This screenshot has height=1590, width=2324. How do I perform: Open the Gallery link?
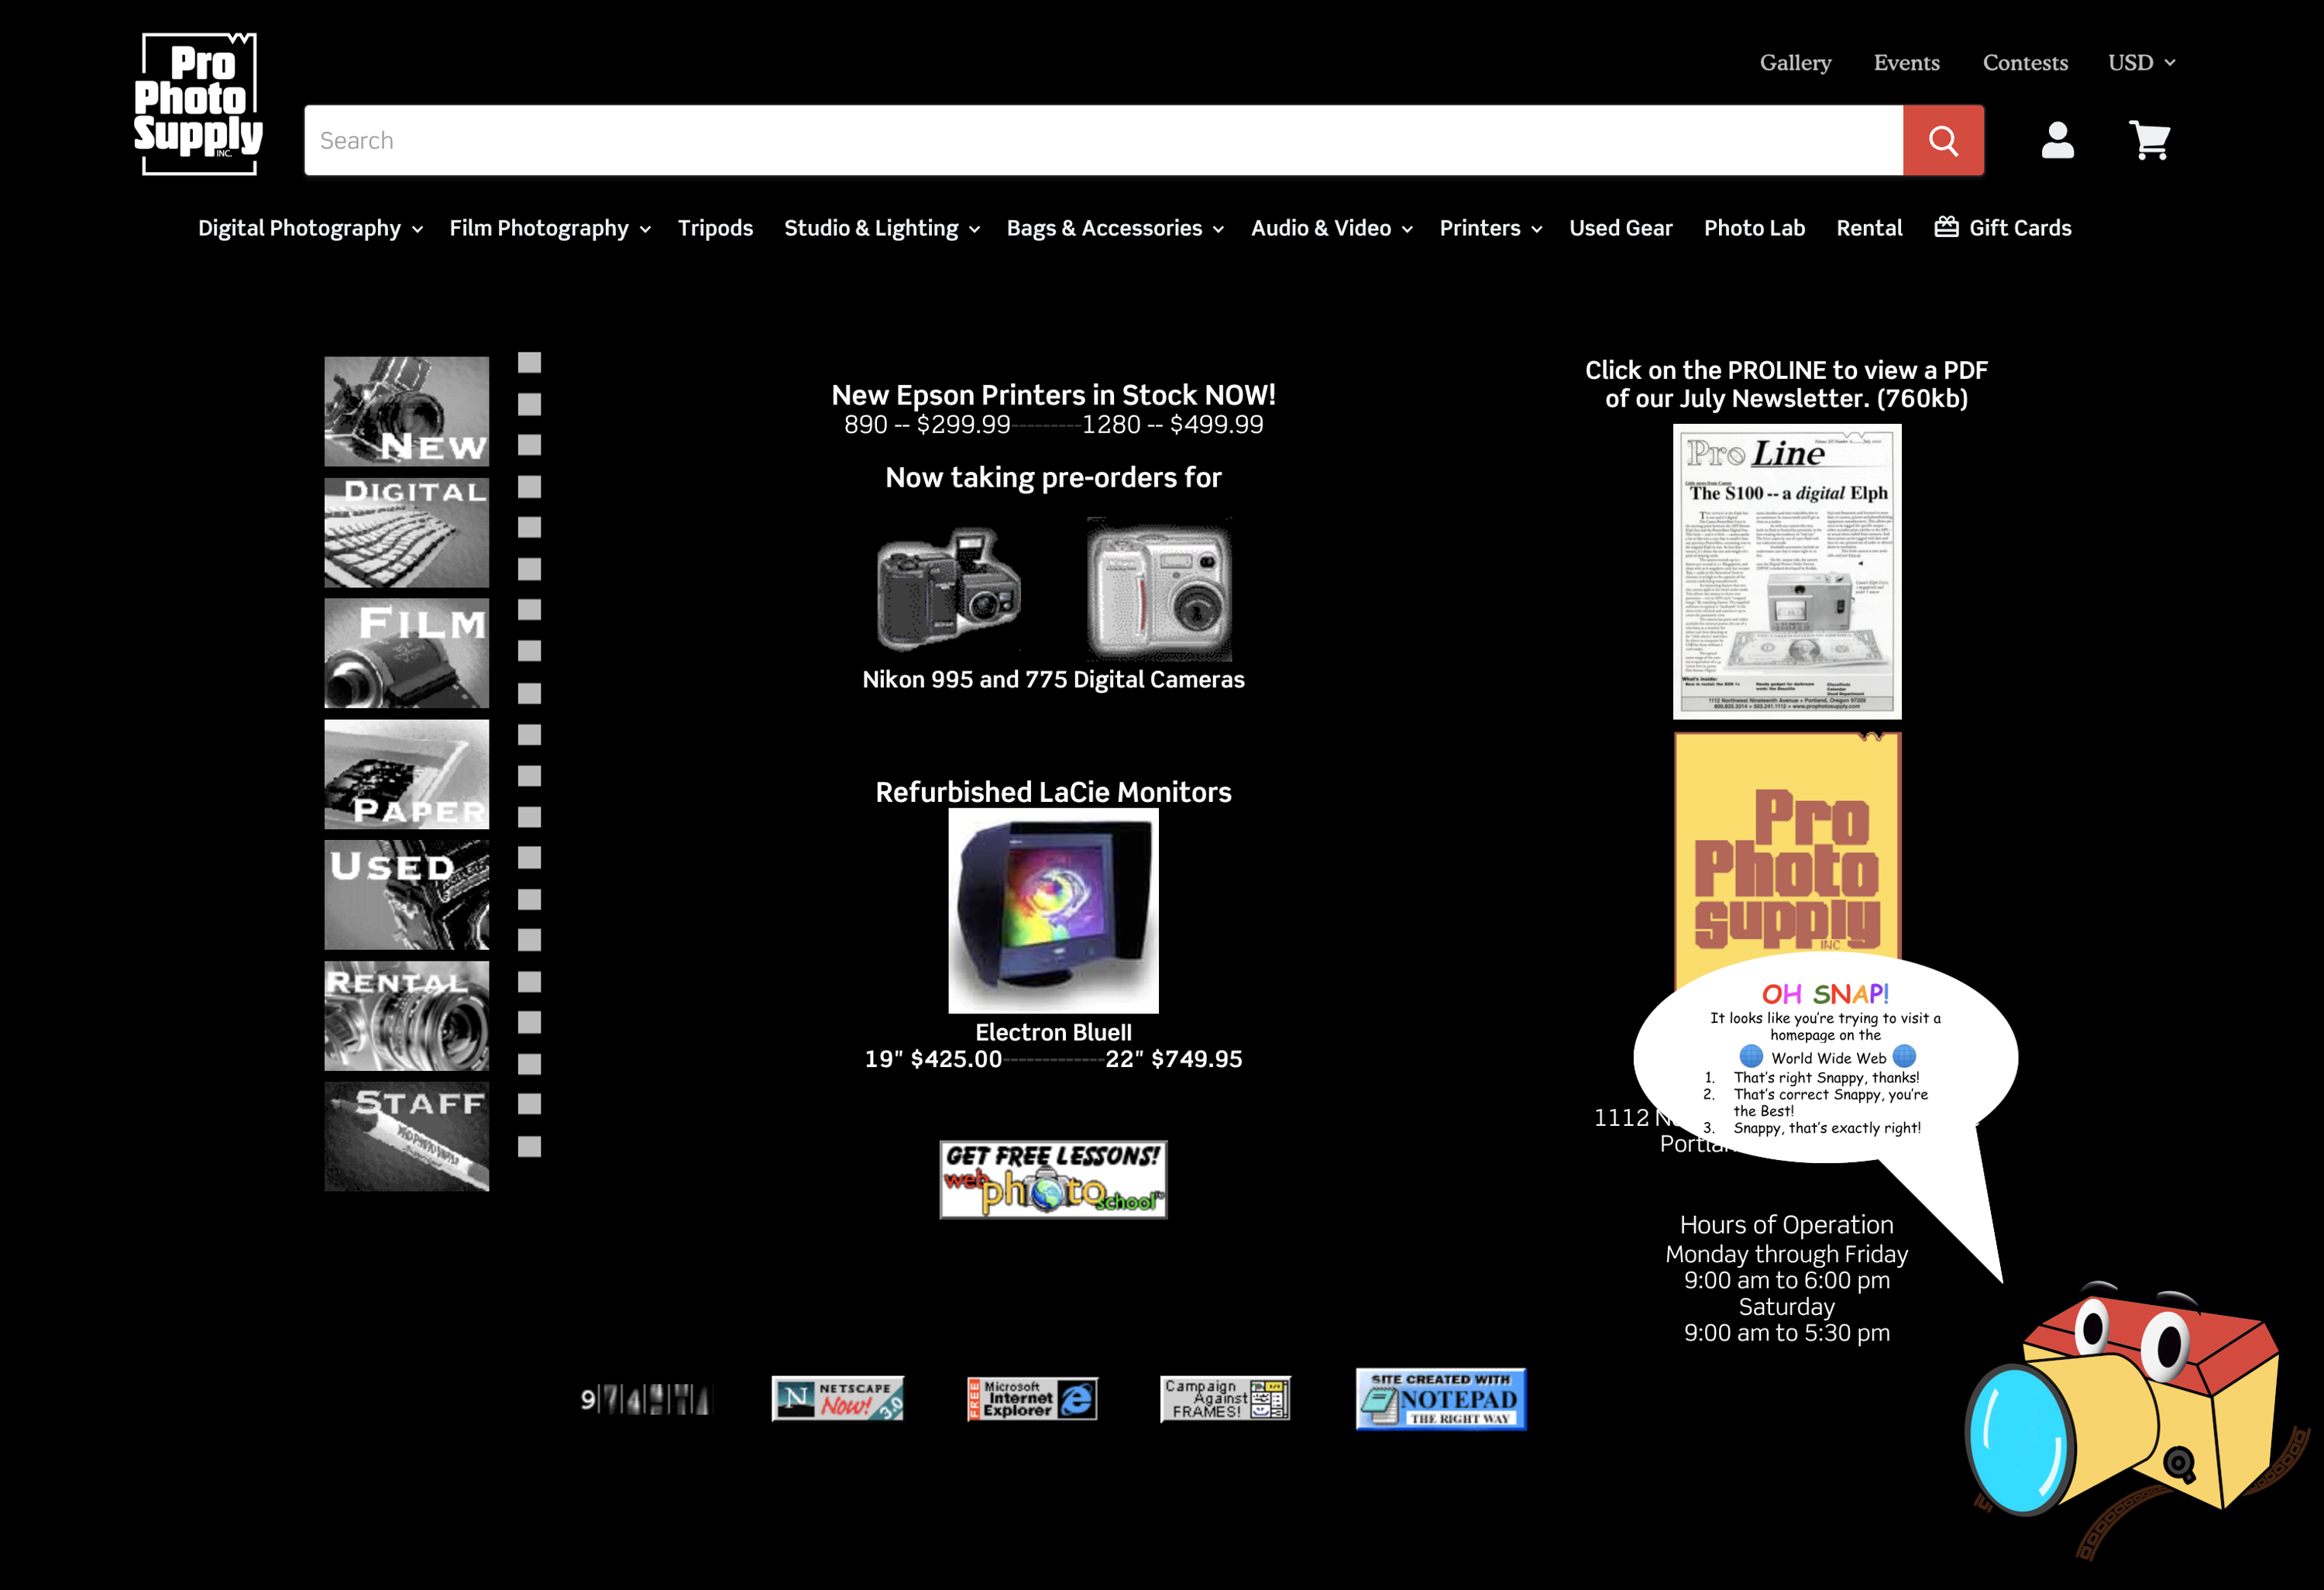tap(1795, 62)
